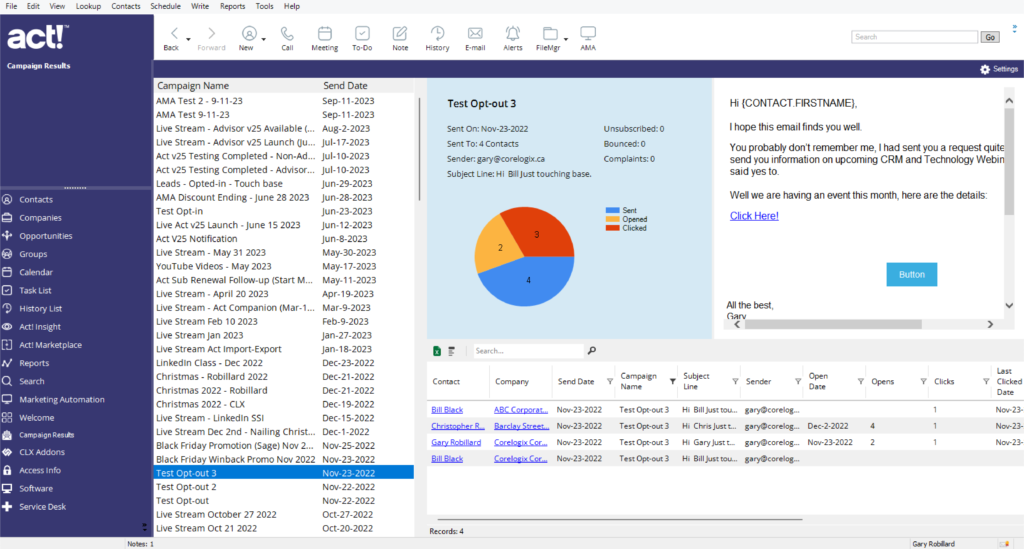Screen dimensions: 1024x549
Task: Expand the FileMgr dropdown arrow
Action: tap(566, 40)
